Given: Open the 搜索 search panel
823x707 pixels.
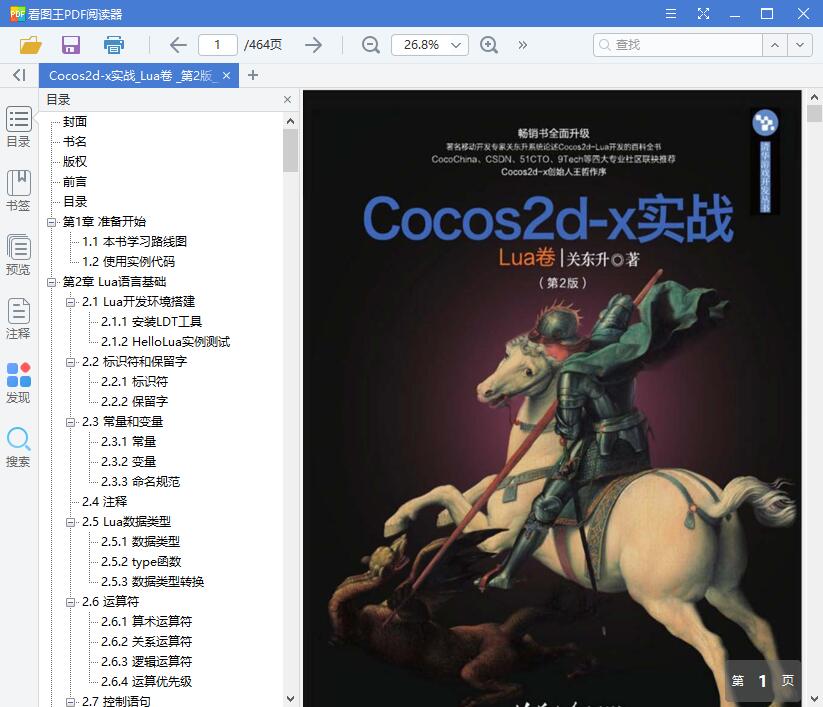Looking at the screenshot, I should 18,447.
